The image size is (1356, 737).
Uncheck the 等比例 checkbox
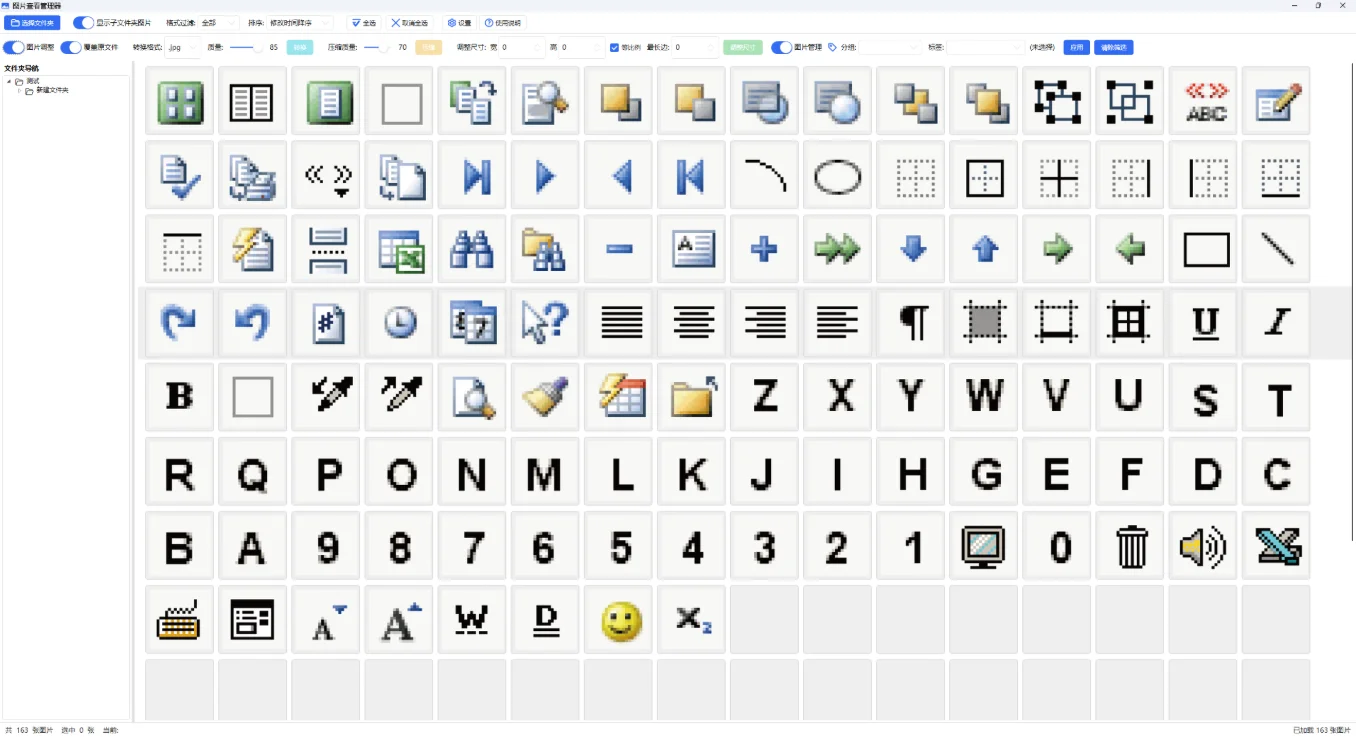coord(614,47)
